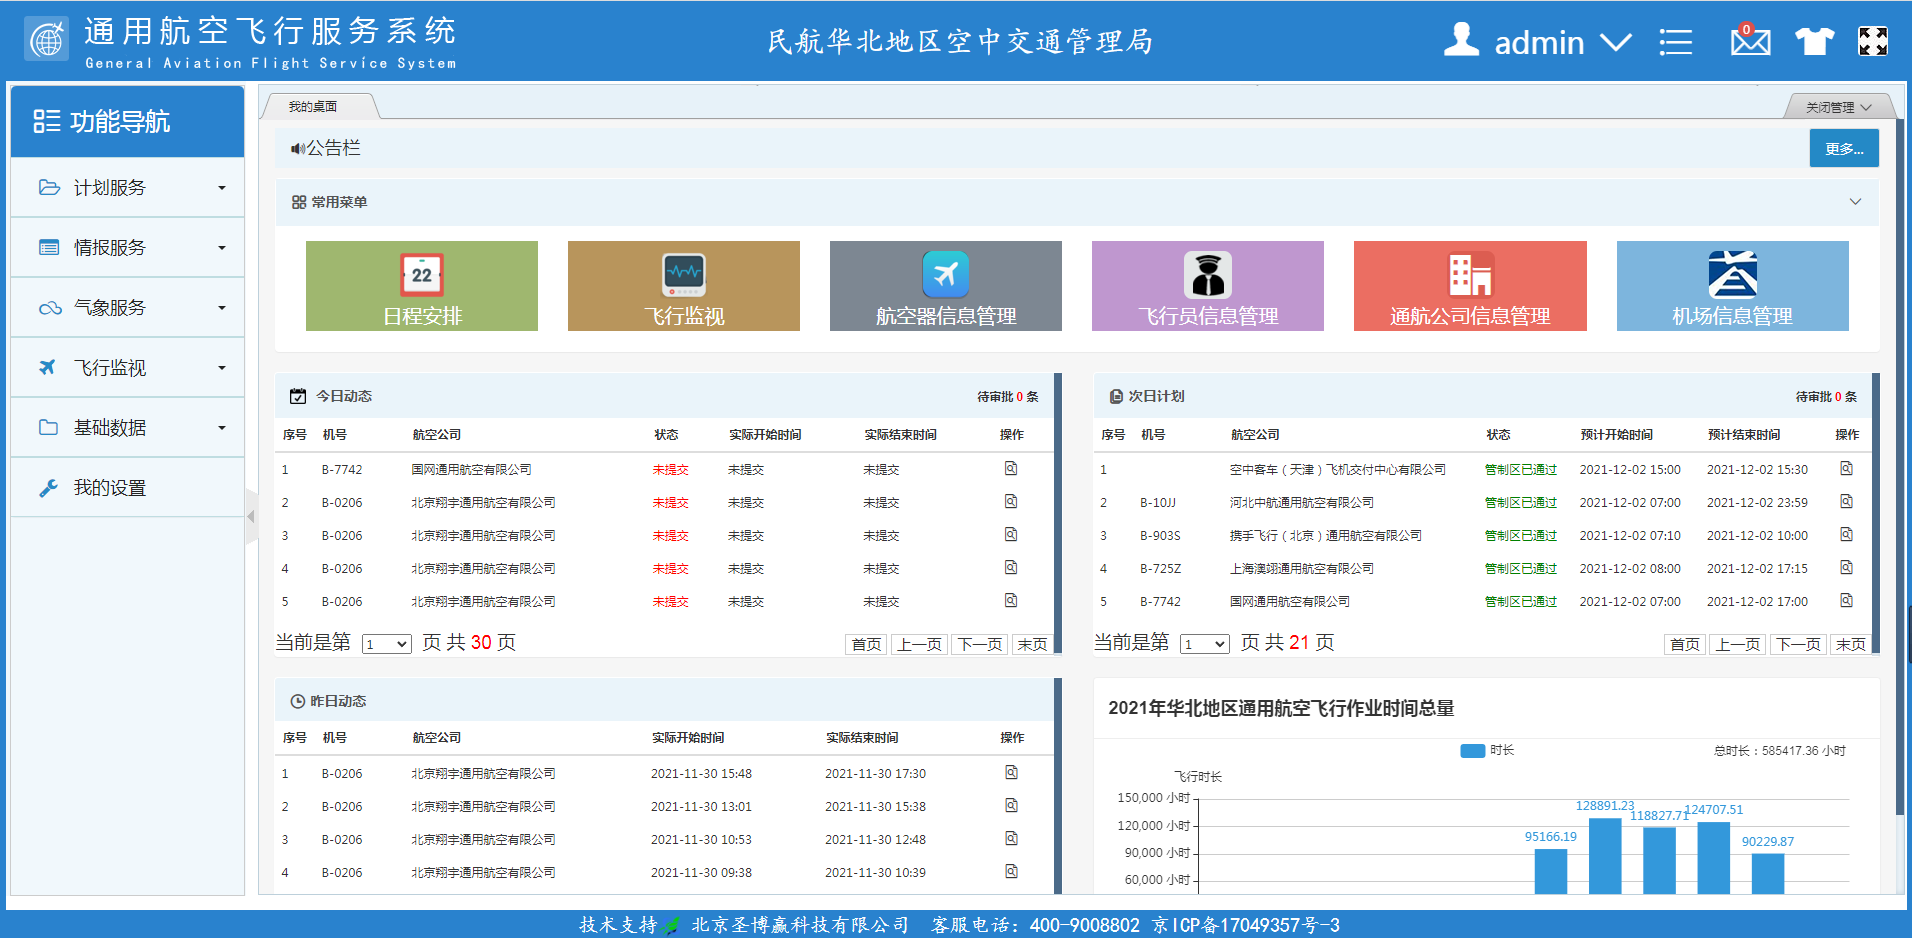Click the 功能导航 header
This screenshot has height=938, width=1912.
click(x=127, y=121)
